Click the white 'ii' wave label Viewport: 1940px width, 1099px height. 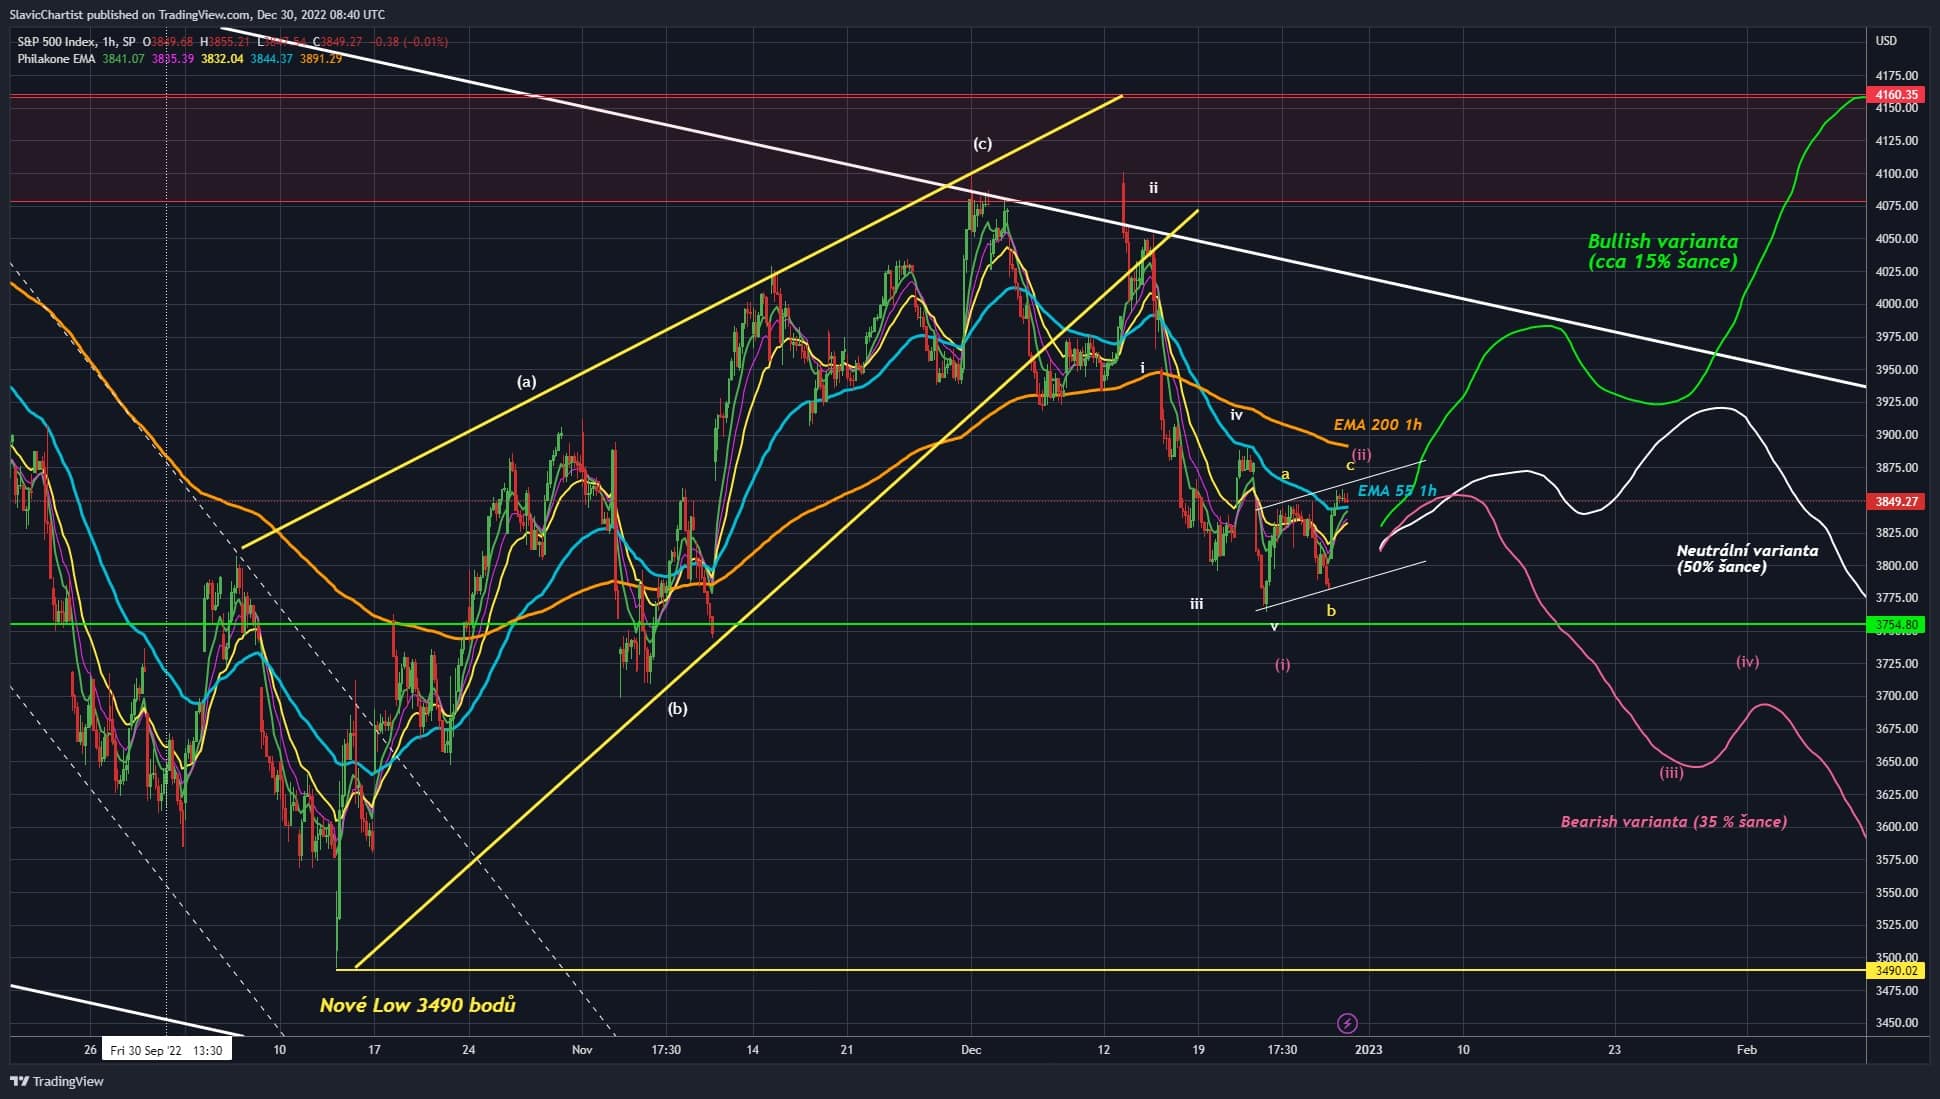click(1153, 188)
